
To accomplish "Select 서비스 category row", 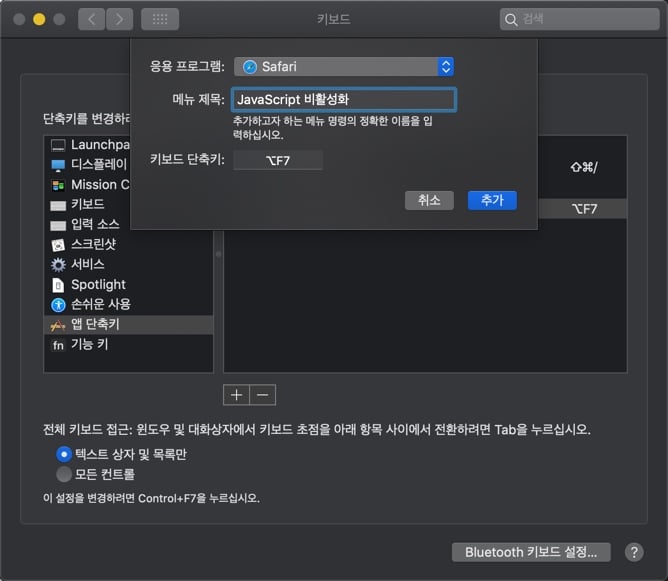I will (x=128, y=265).
